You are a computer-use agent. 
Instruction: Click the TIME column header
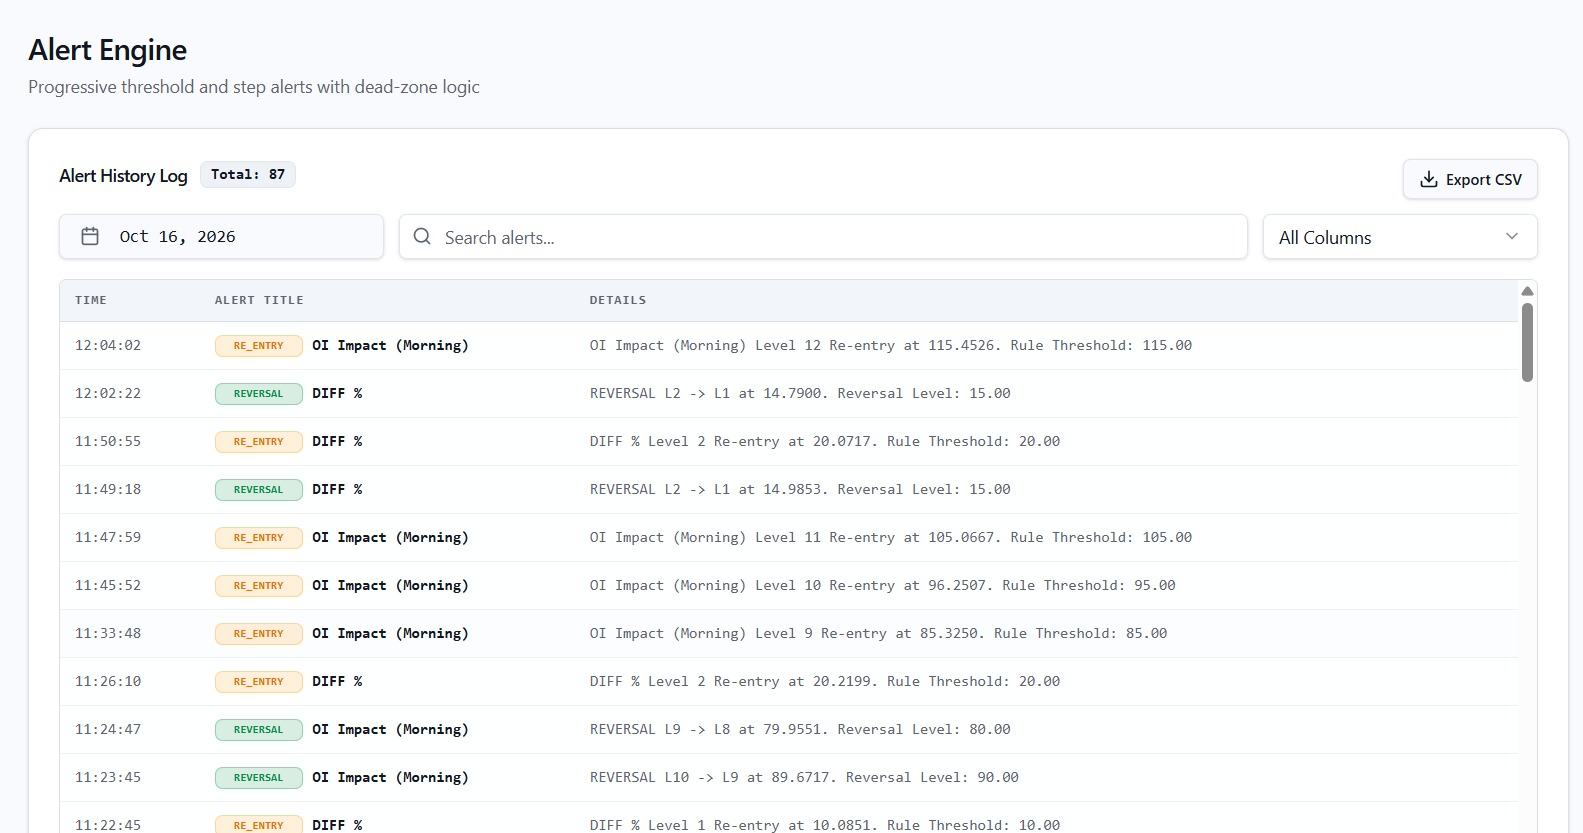[91, 300]
